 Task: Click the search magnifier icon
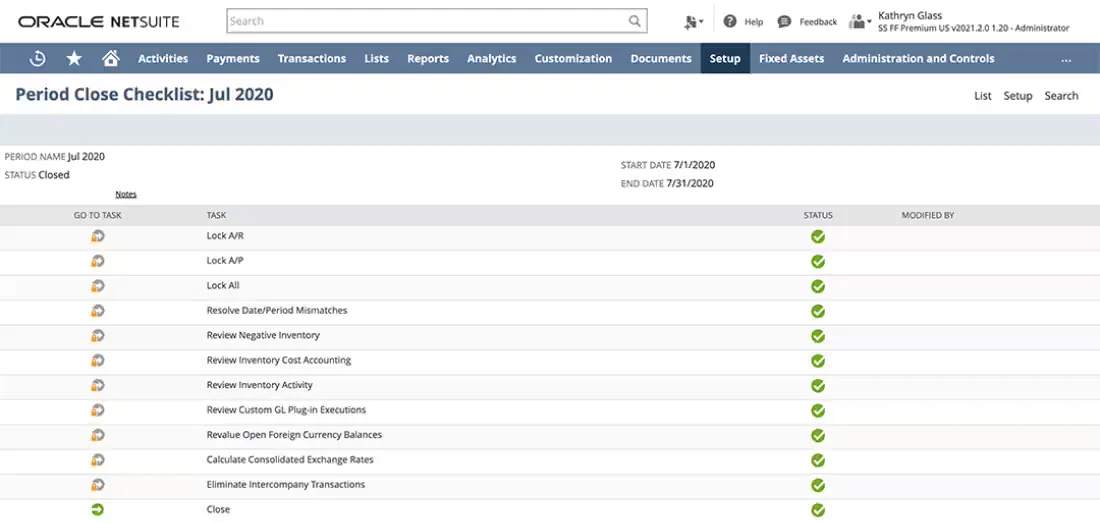coord(634,21)
